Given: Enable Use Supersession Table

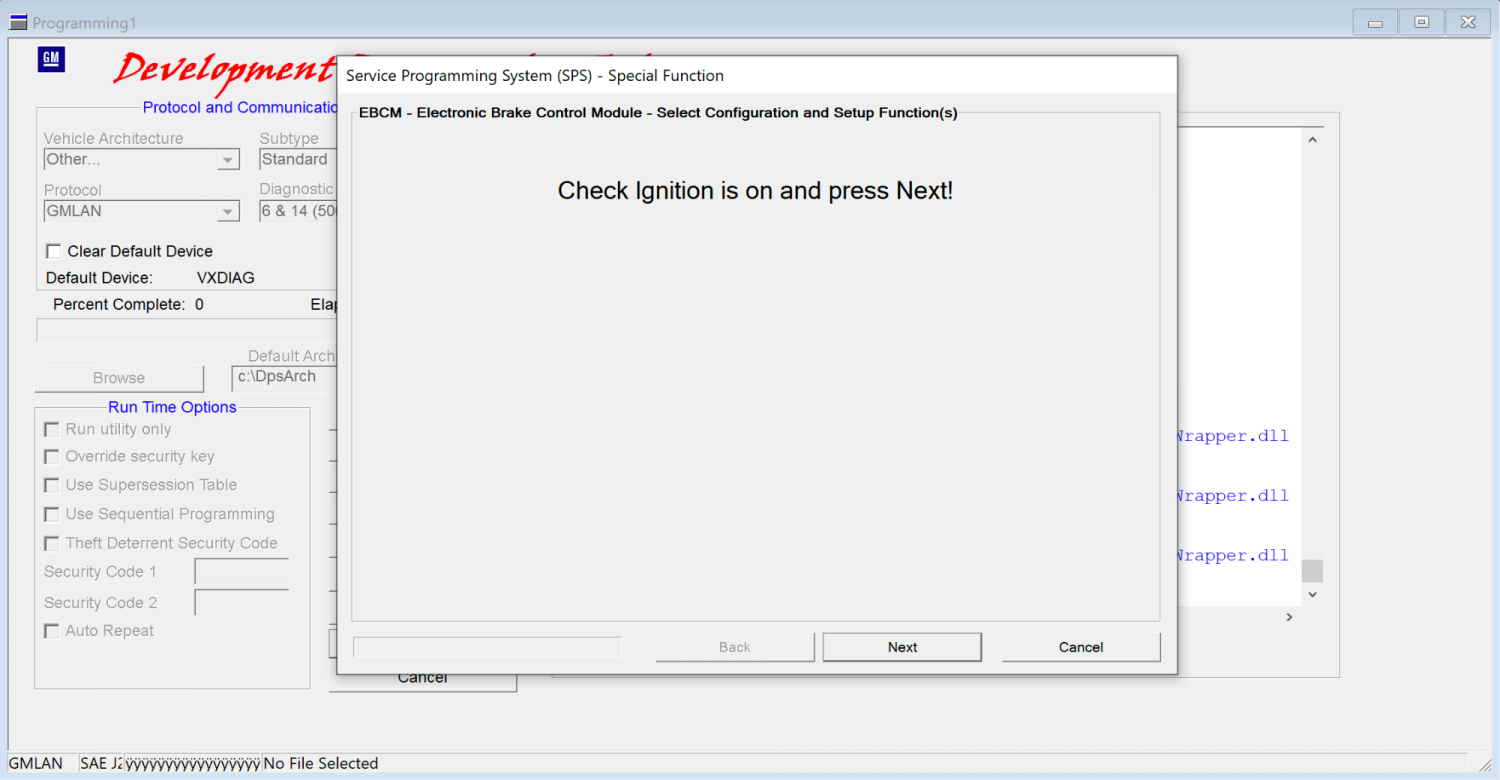Looking at the screenshot, I should tap(52, 485).
